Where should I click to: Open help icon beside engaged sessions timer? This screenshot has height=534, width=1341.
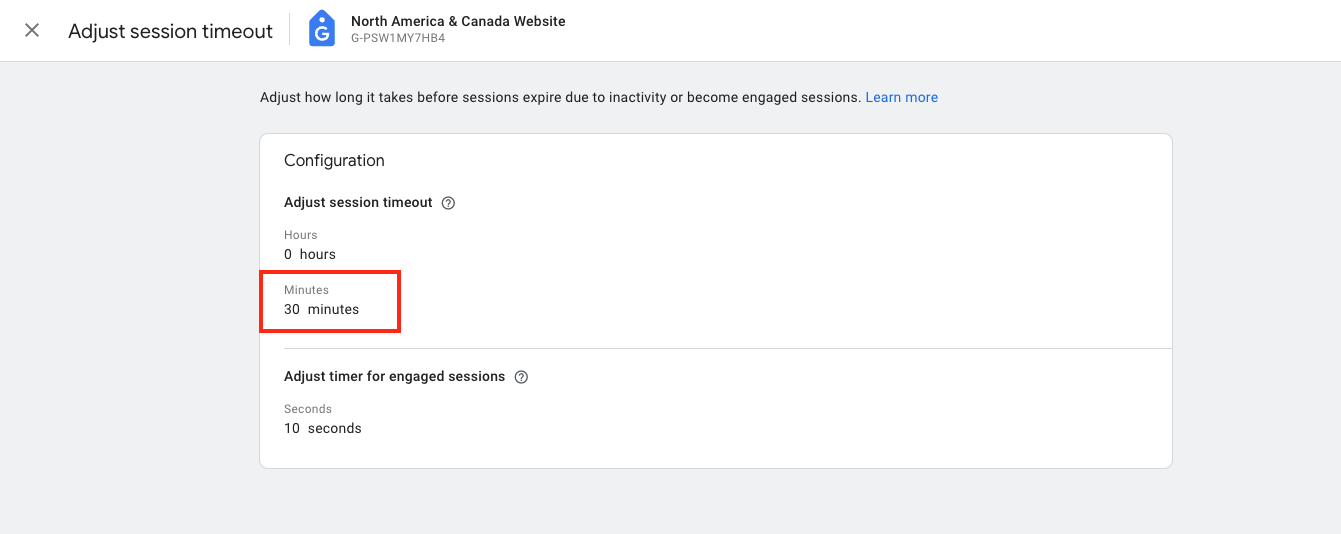[x=520, y=377]
